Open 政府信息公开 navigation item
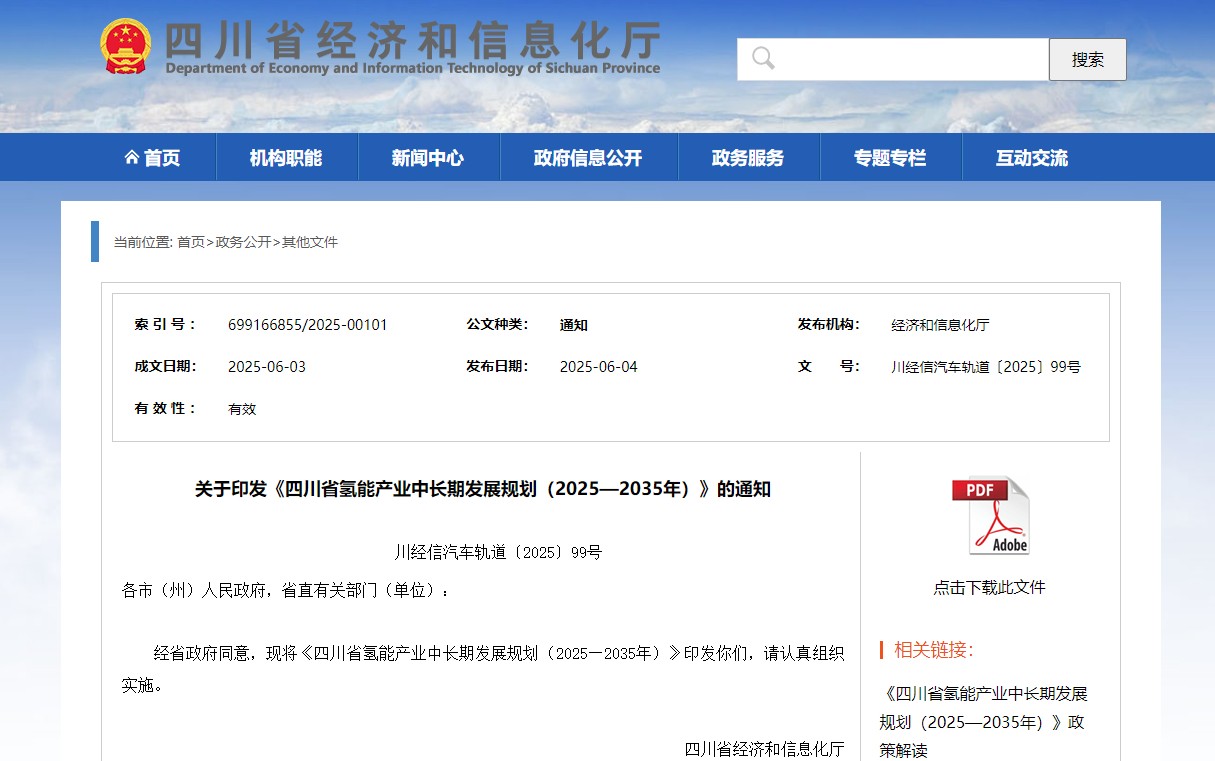This screenshot has width=1215, height=761. 588,158
